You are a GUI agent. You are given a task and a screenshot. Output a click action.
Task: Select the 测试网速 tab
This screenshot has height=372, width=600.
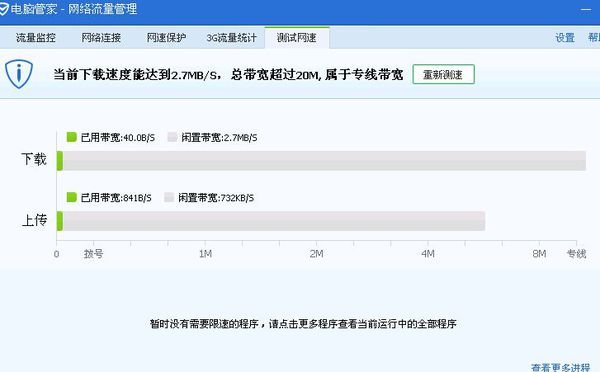(x=297, y=38)
